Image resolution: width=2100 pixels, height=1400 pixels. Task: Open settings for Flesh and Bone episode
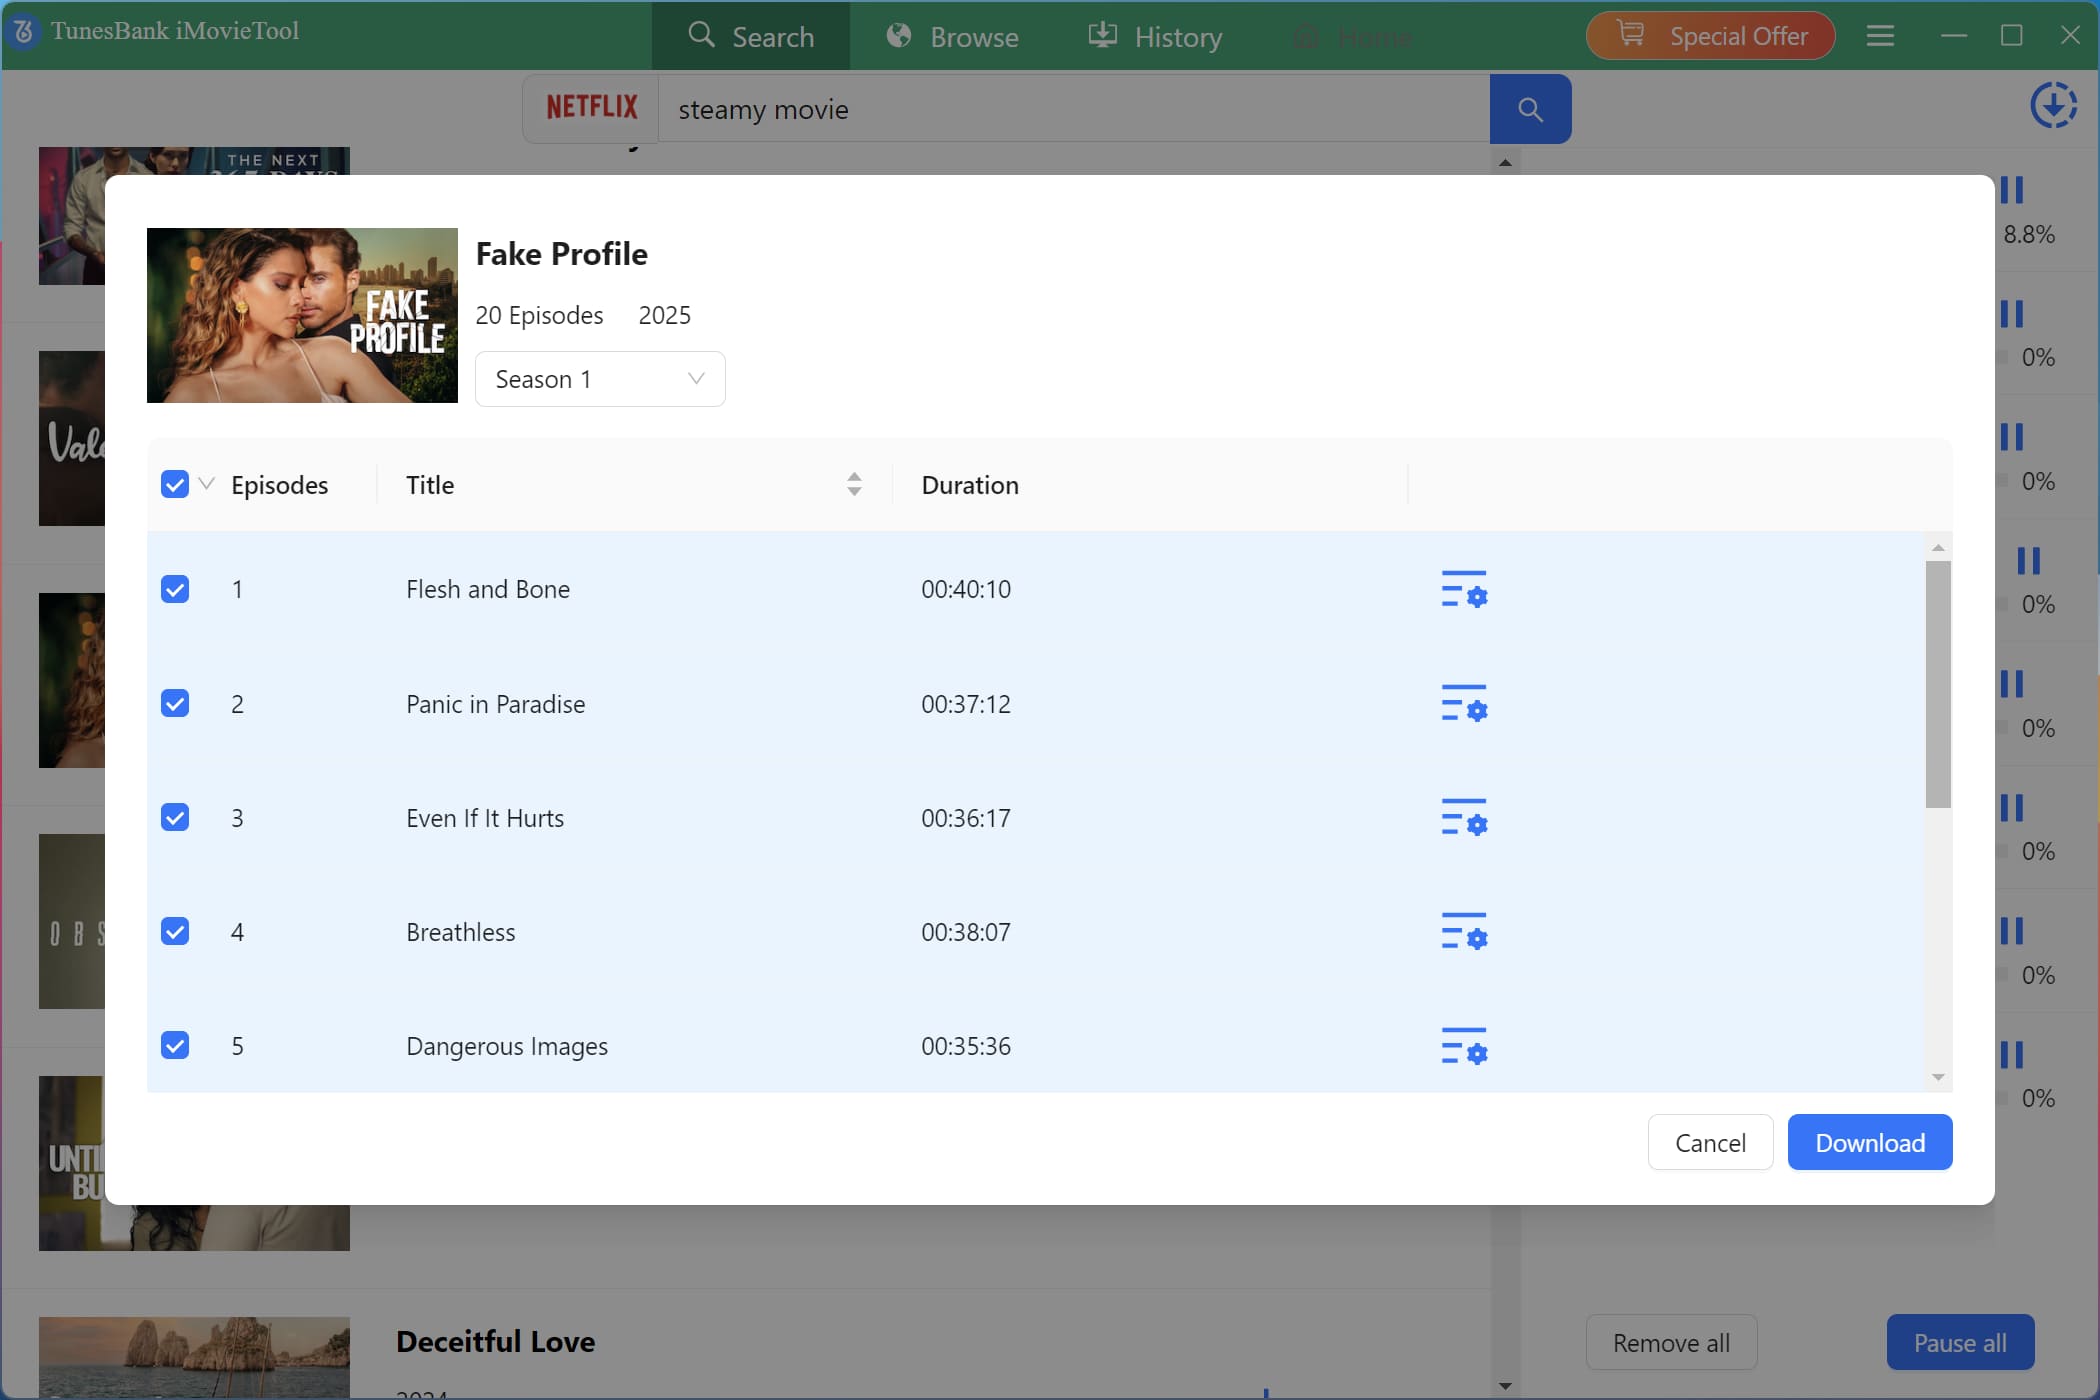tap(1464, 590)
